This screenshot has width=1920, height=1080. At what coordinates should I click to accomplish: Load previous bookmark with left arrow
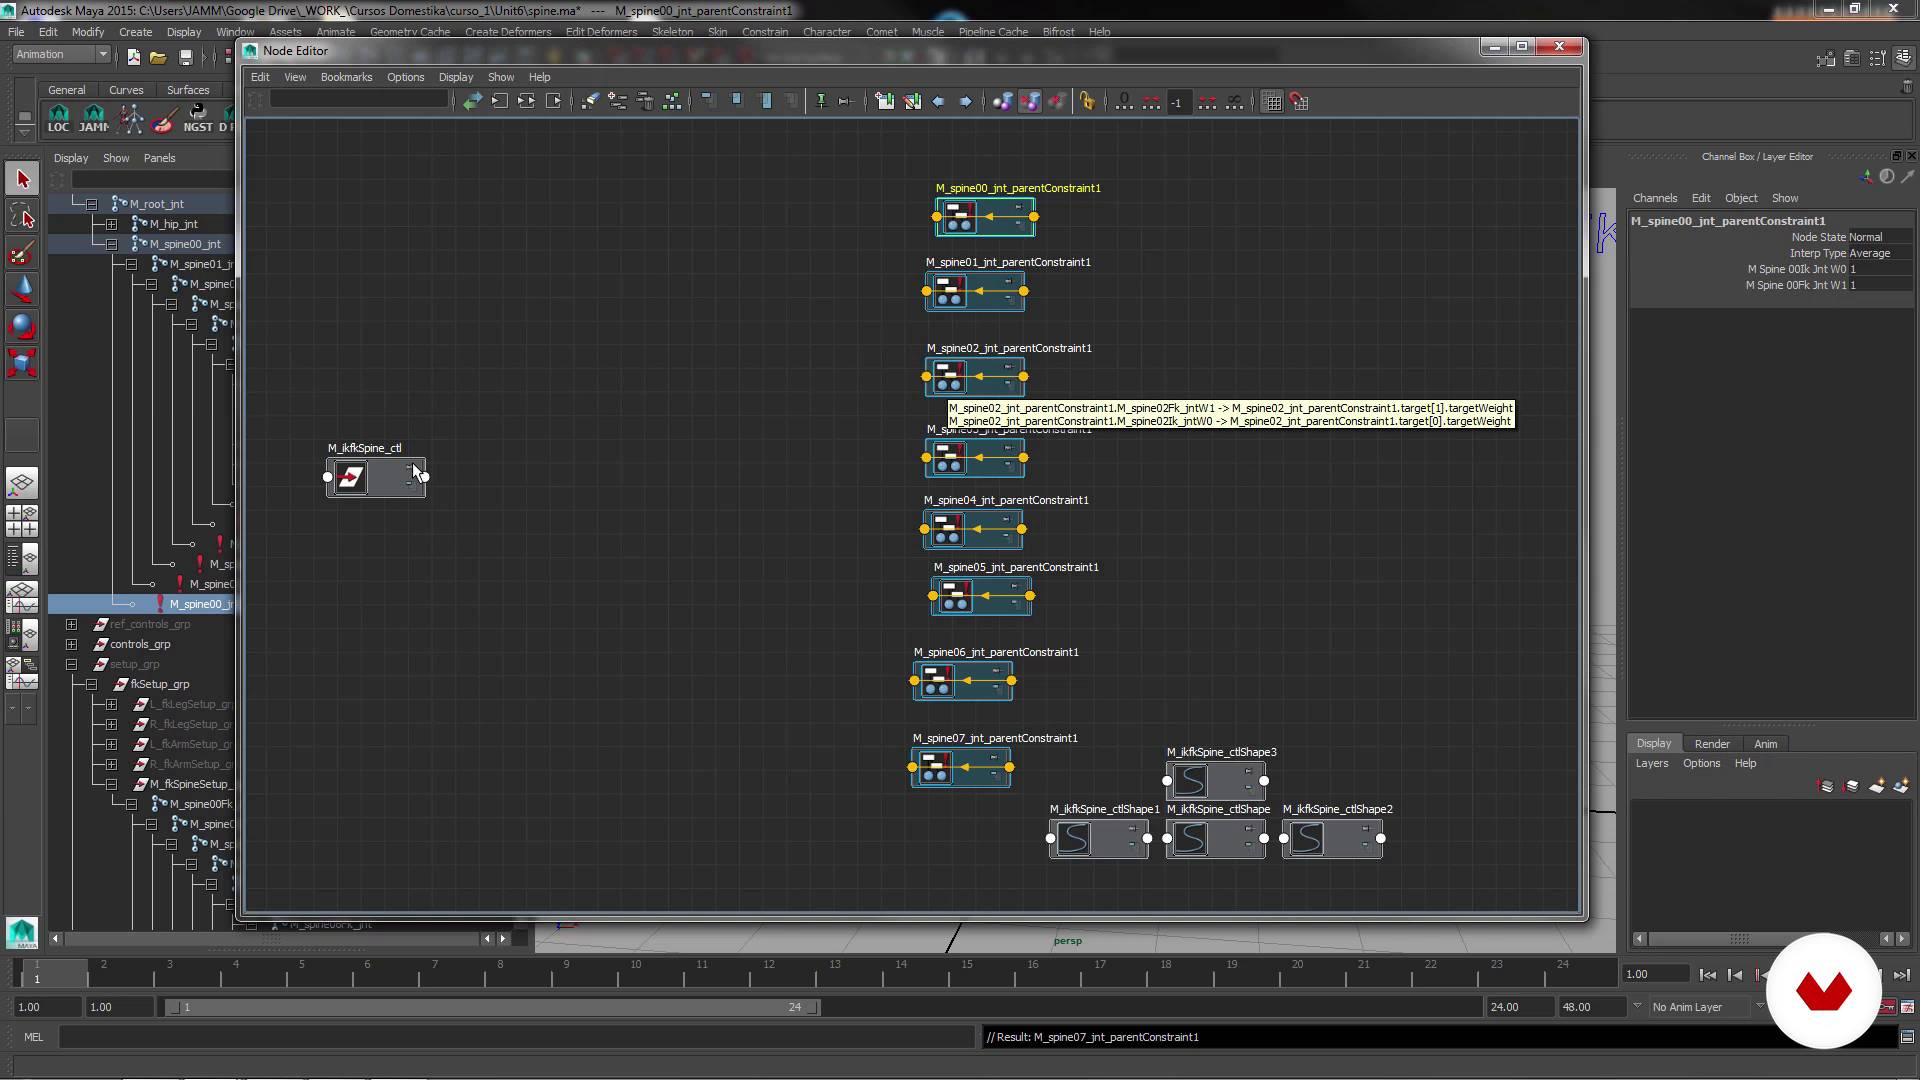(938, 101)
